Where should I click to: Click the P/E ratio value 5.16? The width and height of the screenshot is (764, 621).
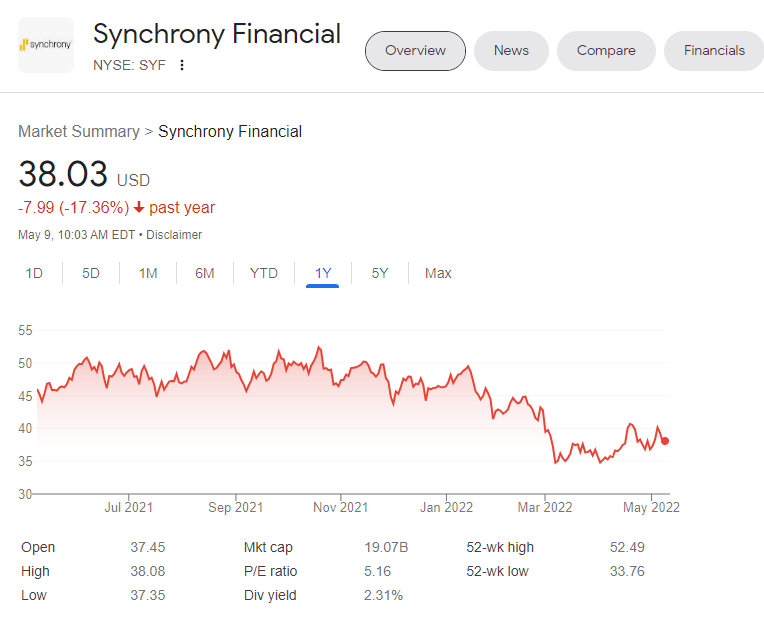[x=378, y=571]
